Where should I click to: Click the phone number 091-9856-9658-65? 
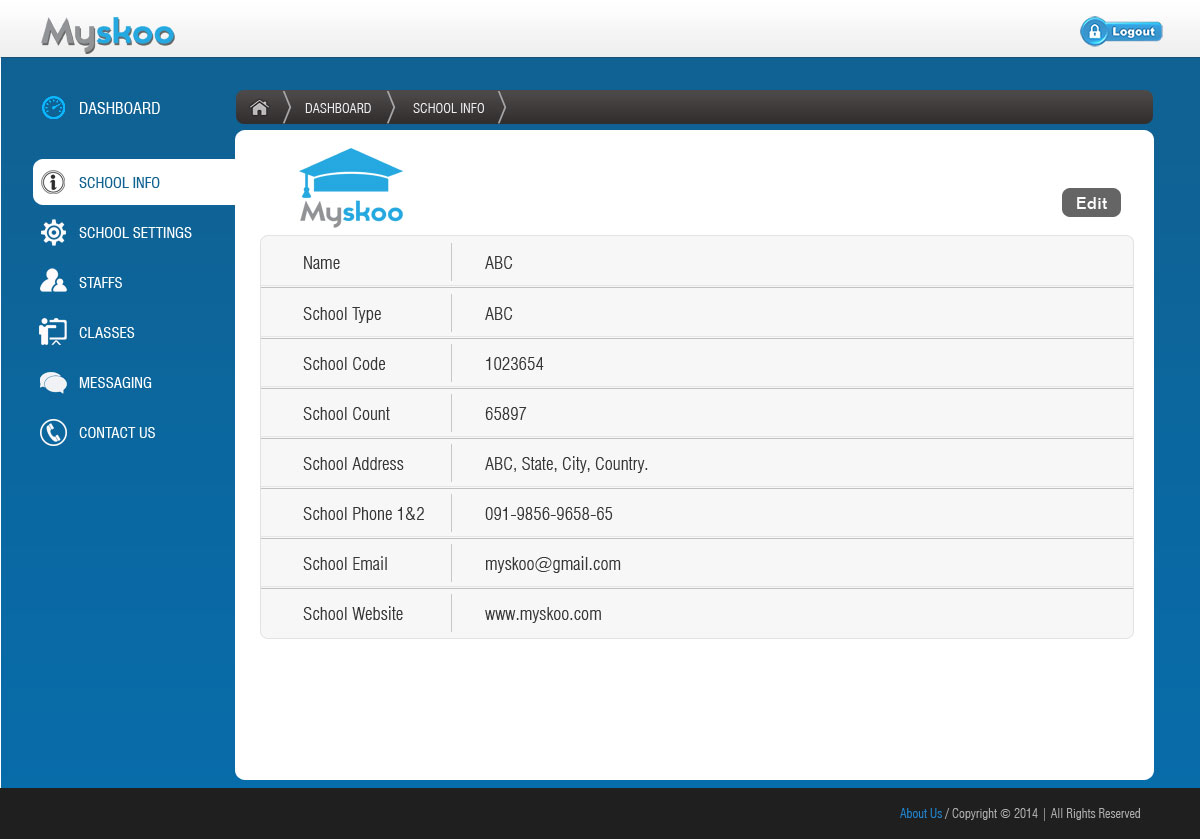point(549,514)
